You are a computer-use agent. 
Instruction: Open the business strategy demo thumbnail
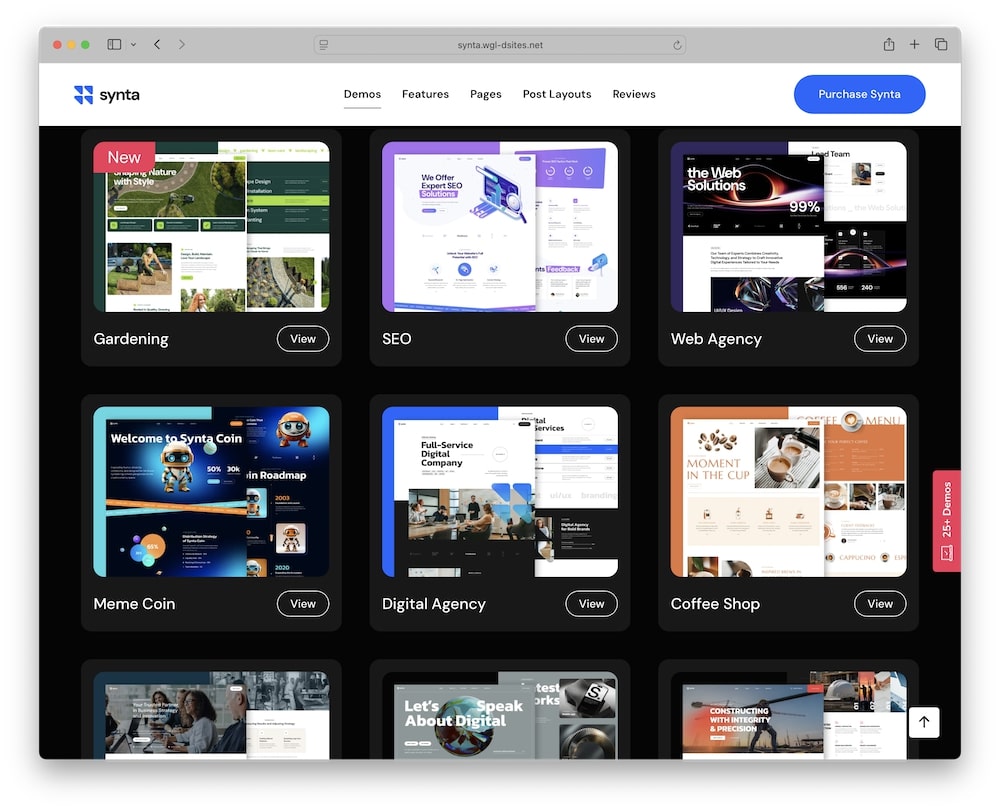211,715
